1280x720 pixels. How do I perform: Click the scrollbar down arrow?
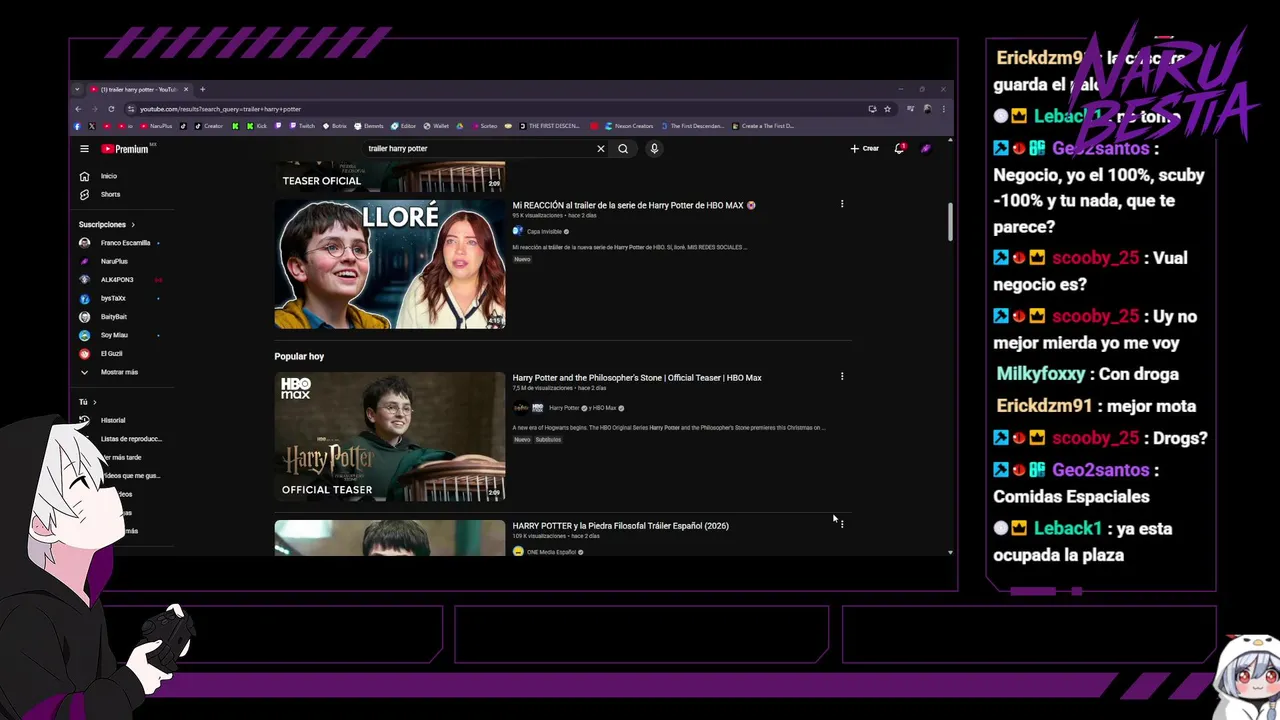pyautogui.click(x=950, y=552)
